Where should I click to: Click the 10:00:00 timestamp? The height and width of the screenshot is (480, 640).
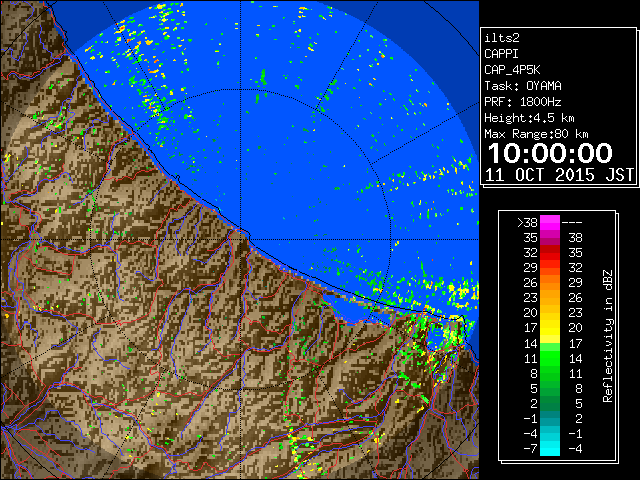tap(550, 153)
